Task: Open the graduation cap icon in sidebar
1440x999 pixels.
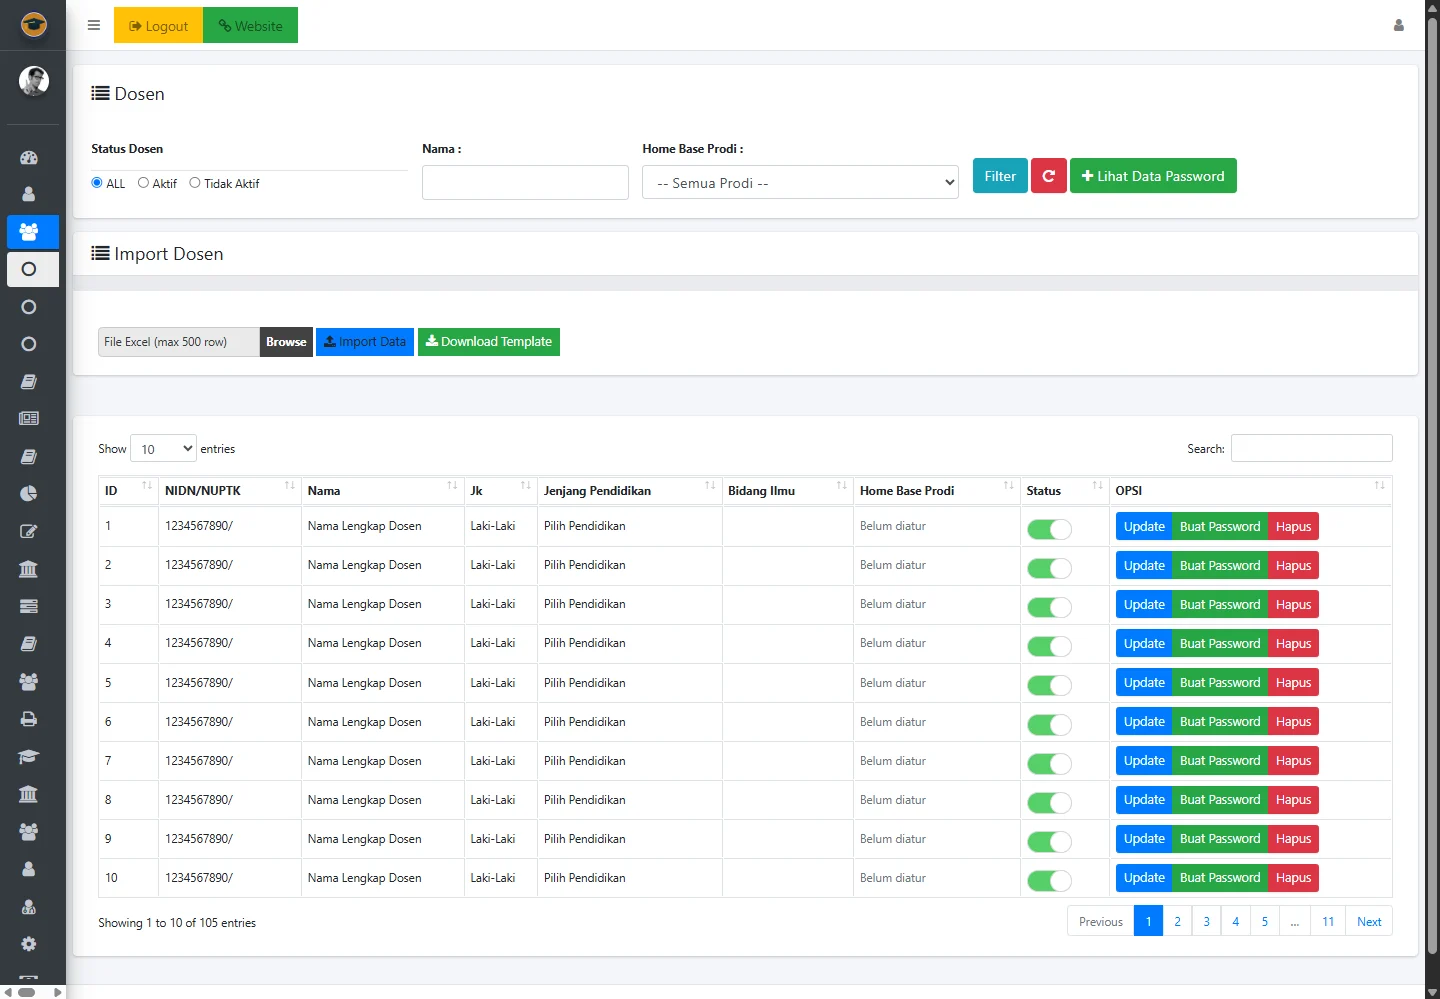Action: click(x=28, y=757)
